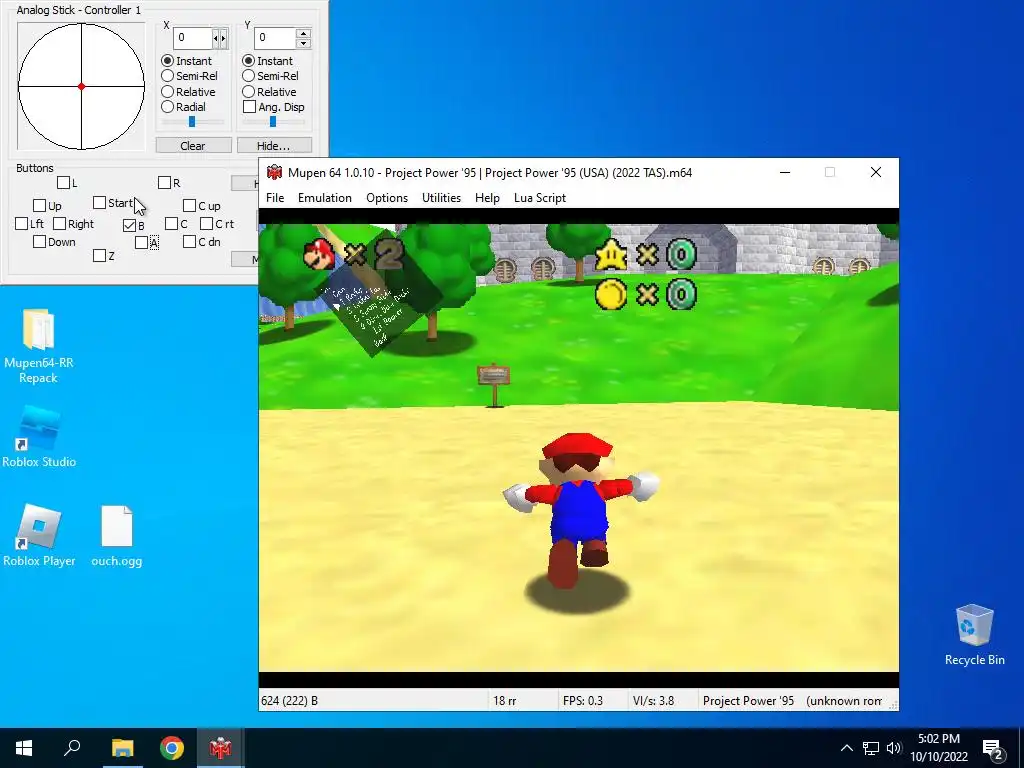Screen dimensions: 1024x768
Task: Click the analog stick circle center dot
Action: click(x=81, y=86)
